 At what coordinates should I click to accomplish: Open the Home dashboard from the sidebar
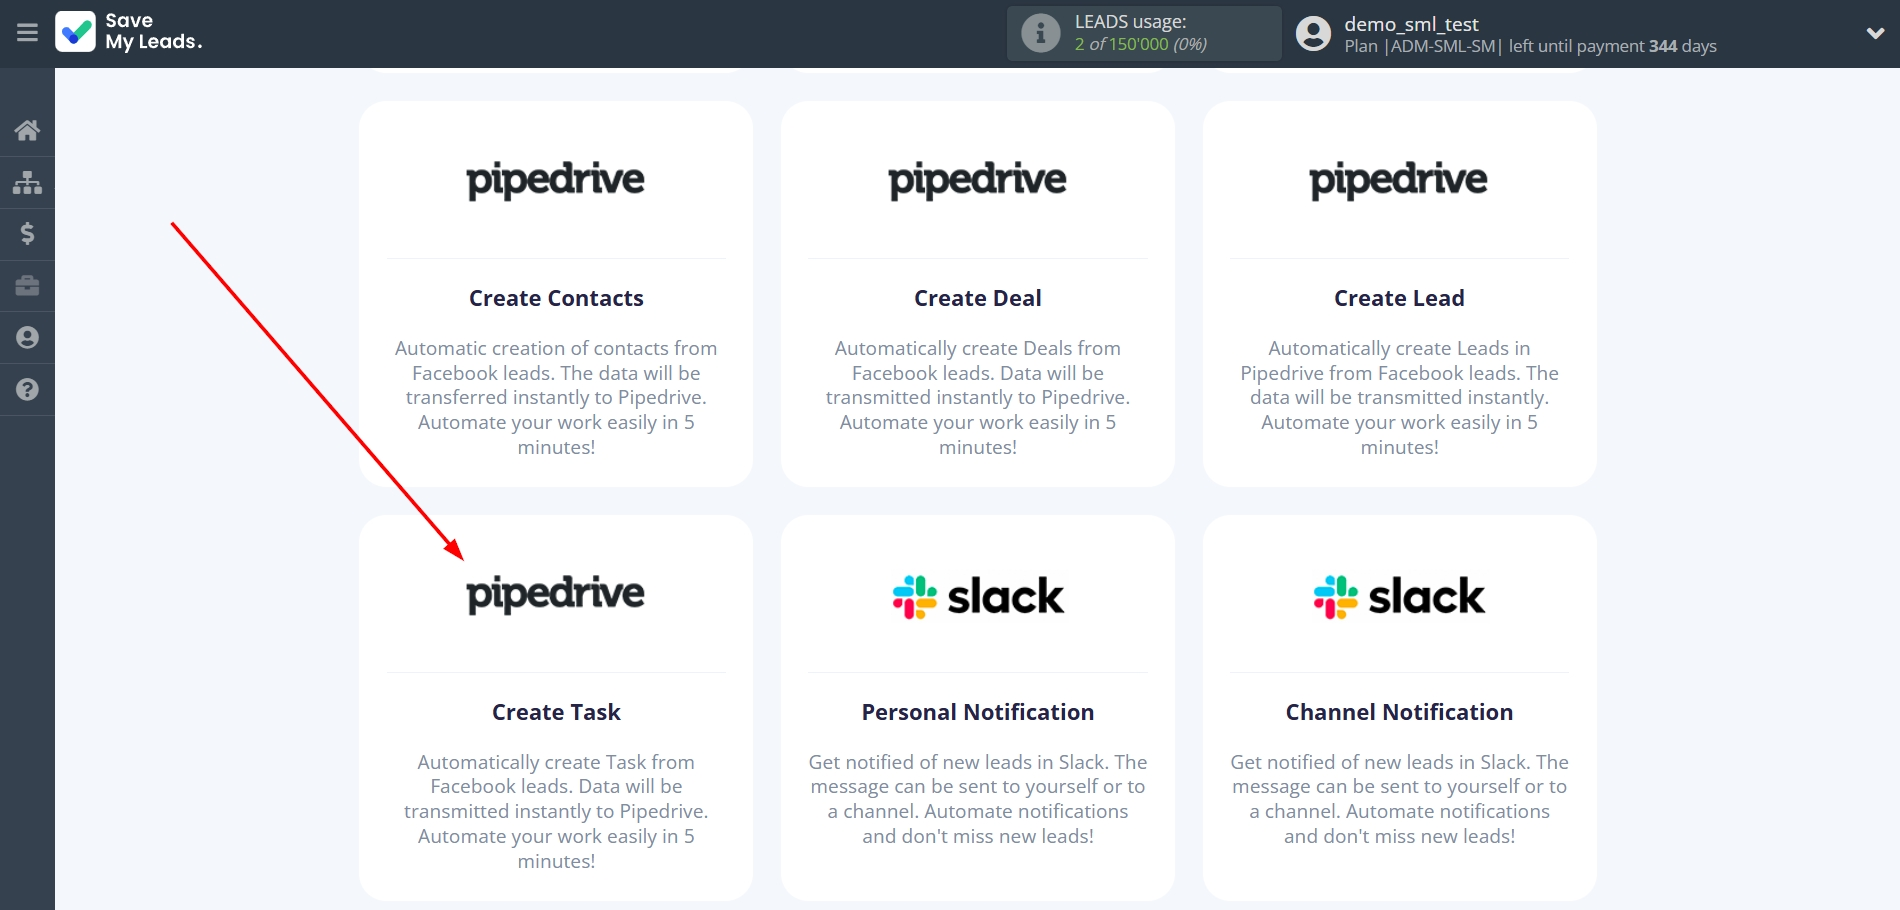(27, 130)
